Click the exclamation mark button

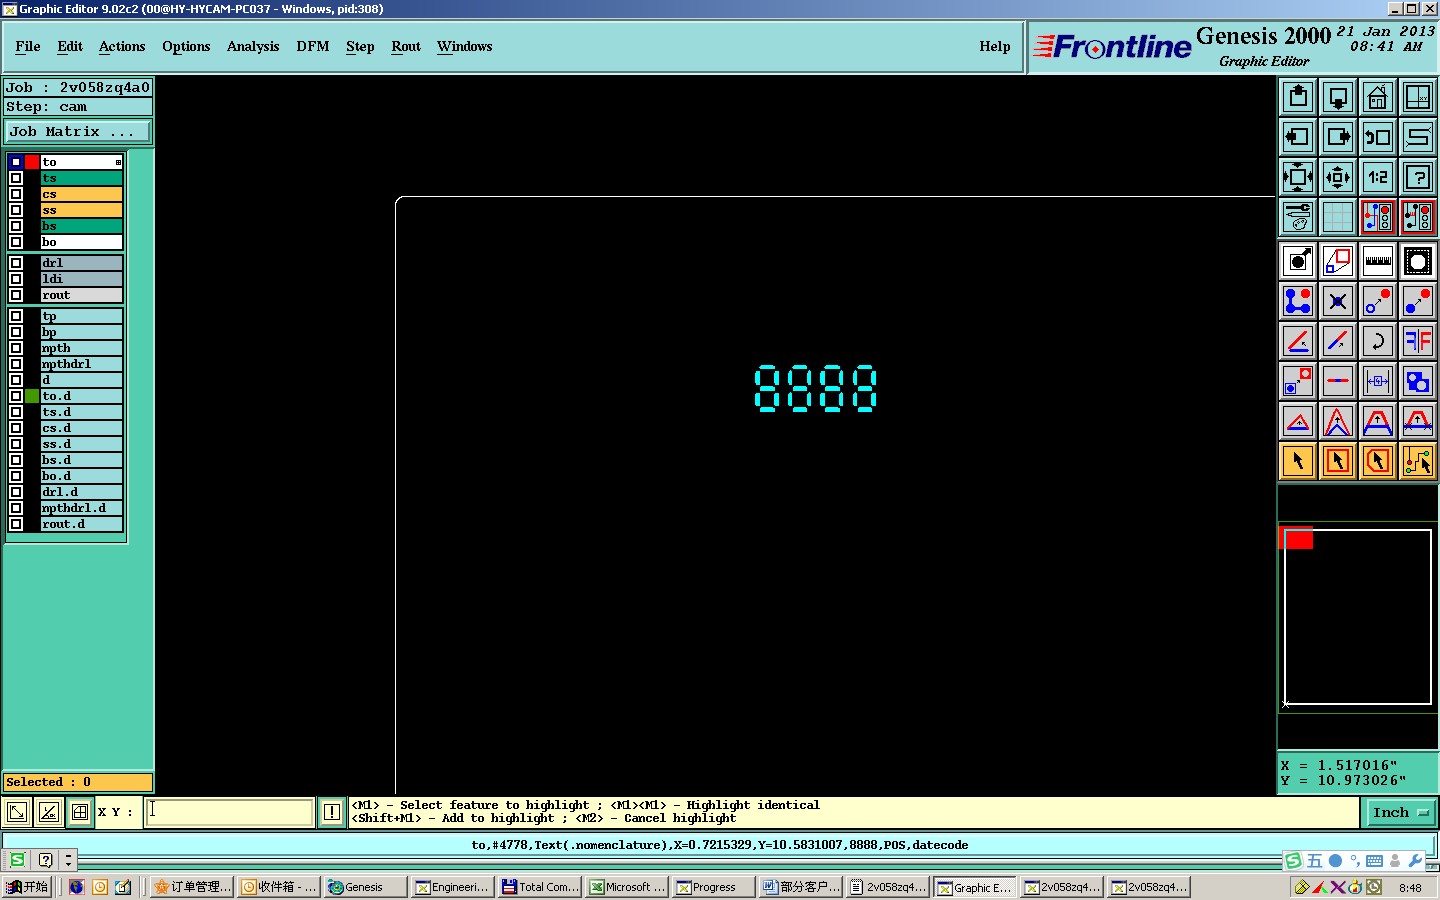[x=332, y=812]
